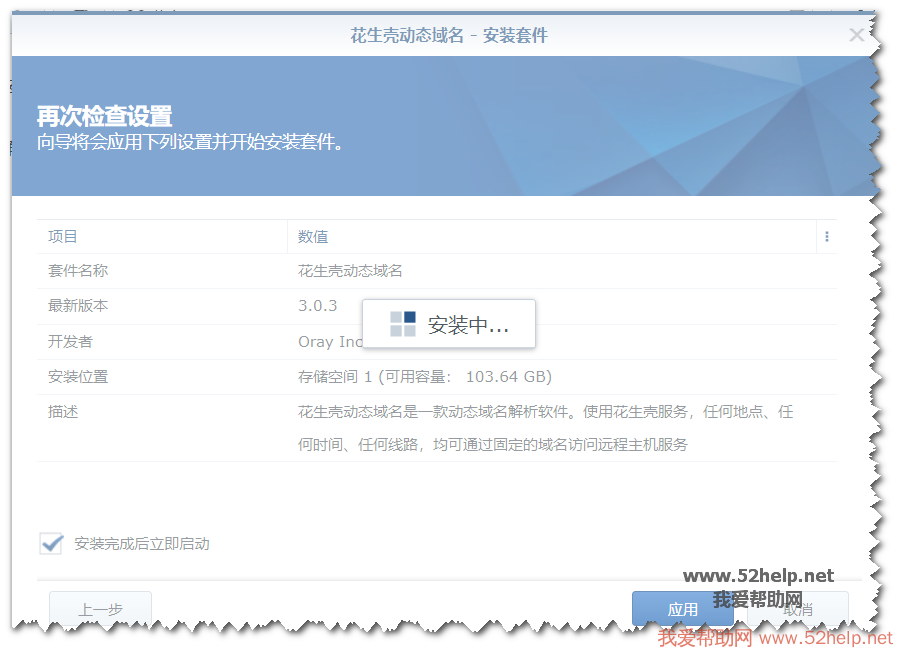Click the 3.0.3 version value

coord(318,306)
